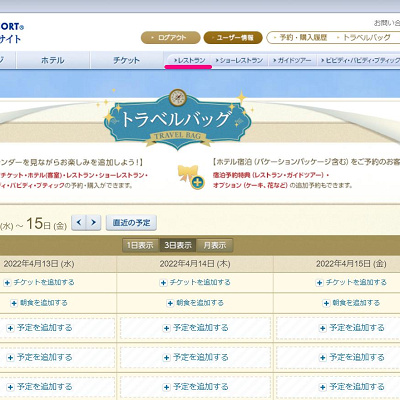Go to next dates arrow

click(94, 222)
